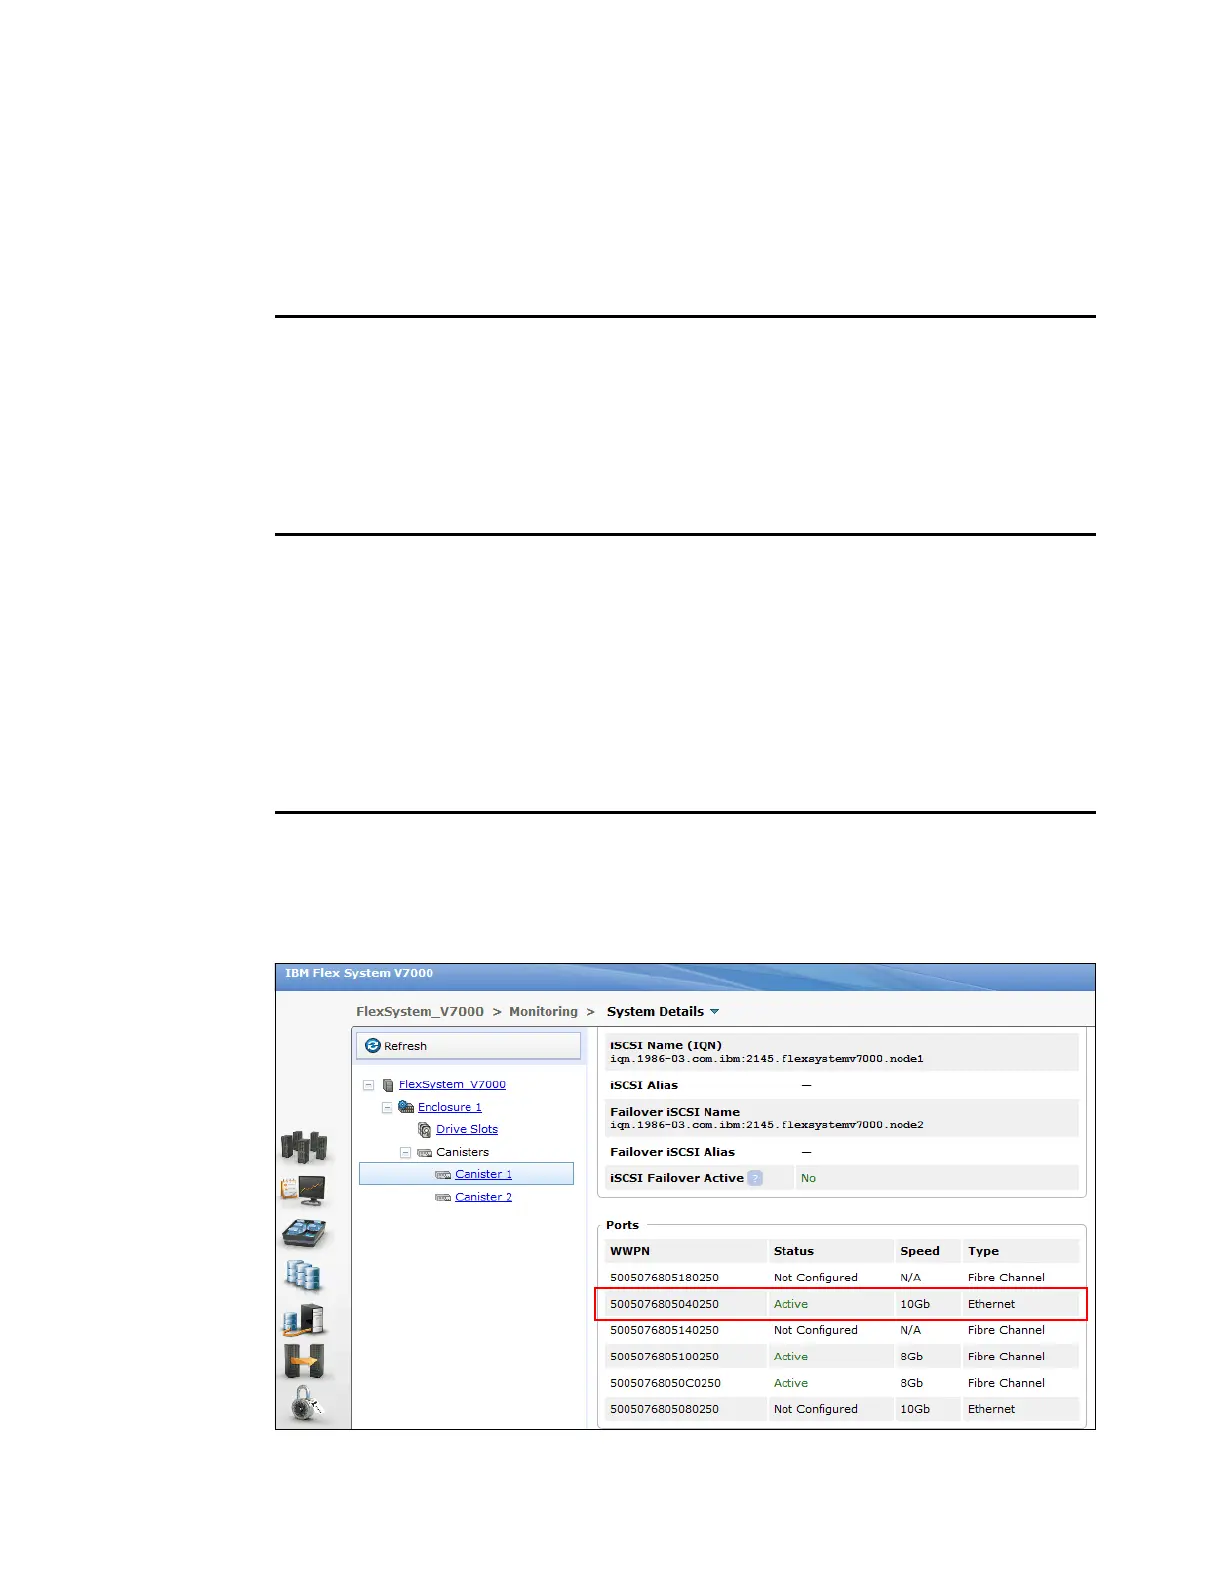Click the iSCSI Alias label
Viewport: 1224px width, 1584px height.
pyautogui.click(x=644, y=1085)
